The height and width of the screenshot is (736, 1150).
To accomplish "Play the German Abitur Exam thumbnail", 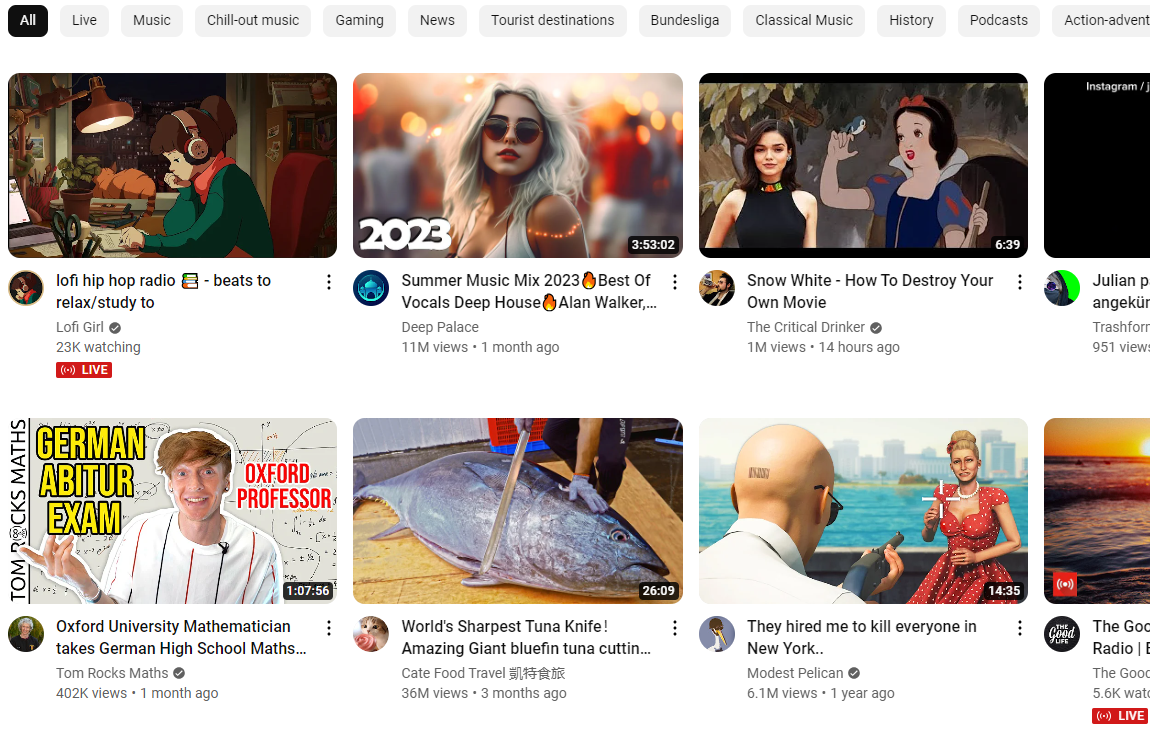I will pos(172,511).
